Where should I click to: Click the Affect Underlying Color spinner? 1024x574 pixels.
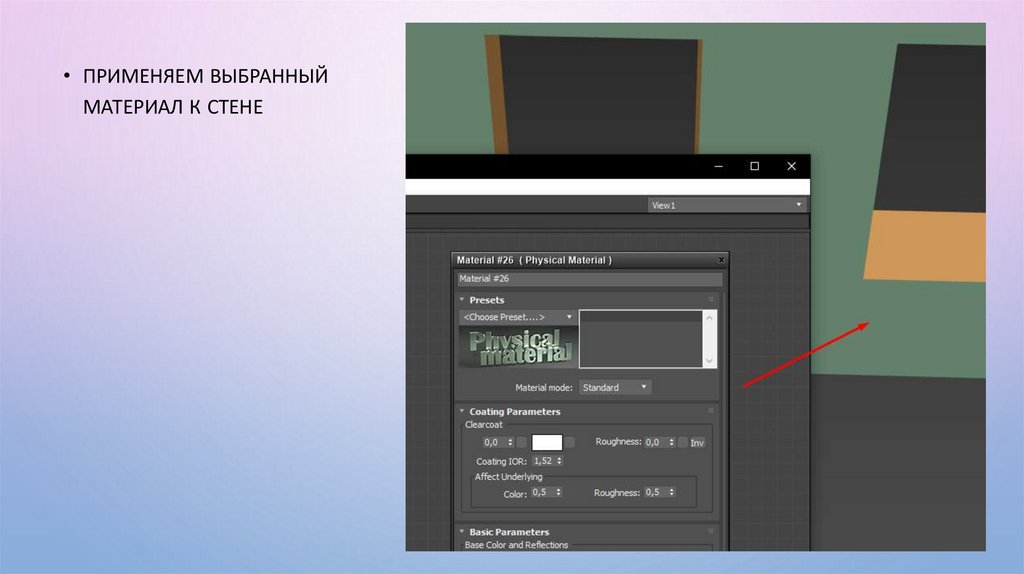pyautogui.click(x=558, y=492)
